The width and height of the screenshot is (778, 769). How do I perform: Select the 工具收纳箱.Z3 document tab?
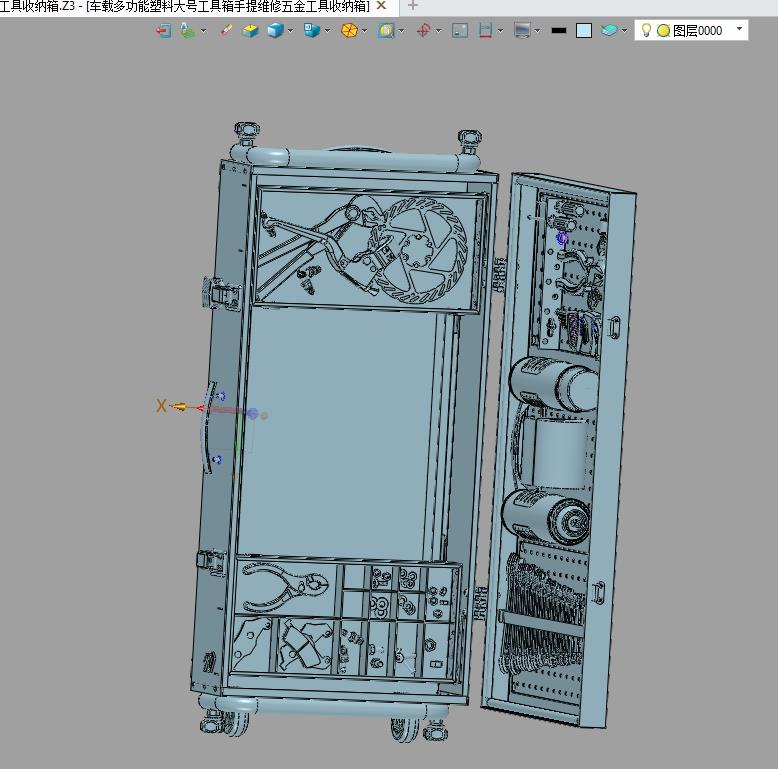pos(185,5)
